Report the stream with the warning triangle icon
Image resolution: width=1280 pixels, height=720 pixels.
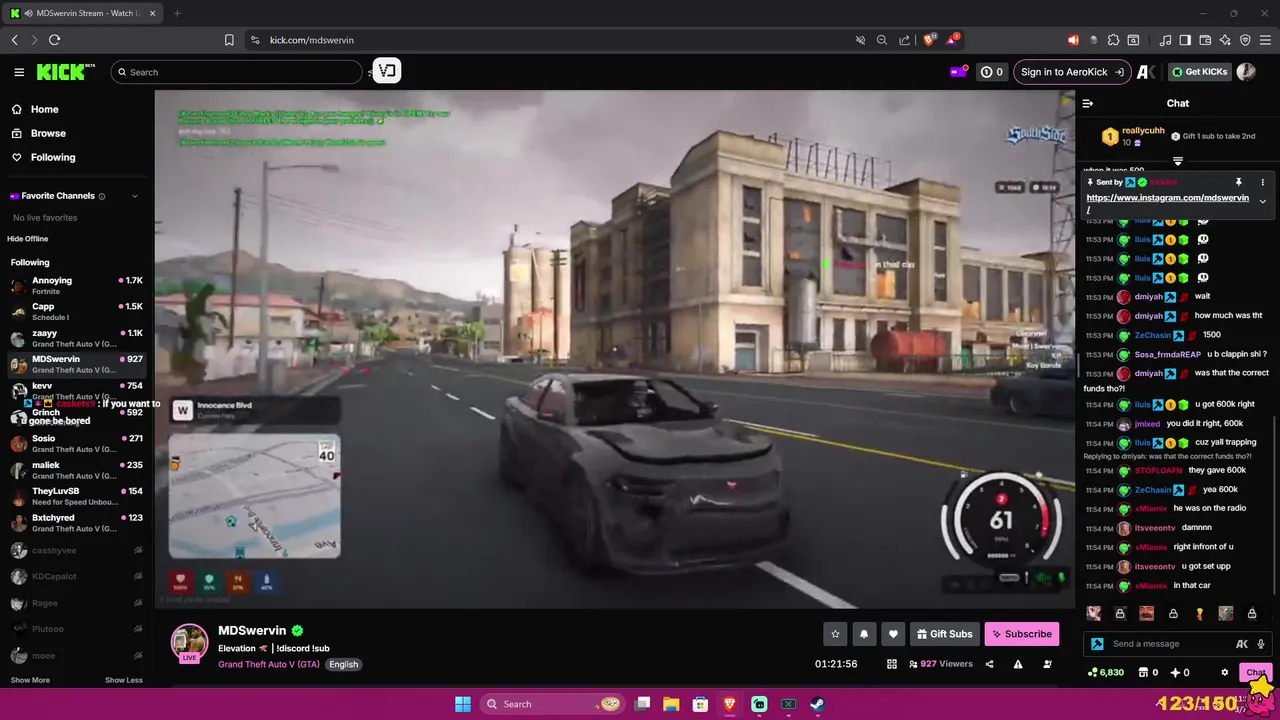click(x=1018, y=664)
